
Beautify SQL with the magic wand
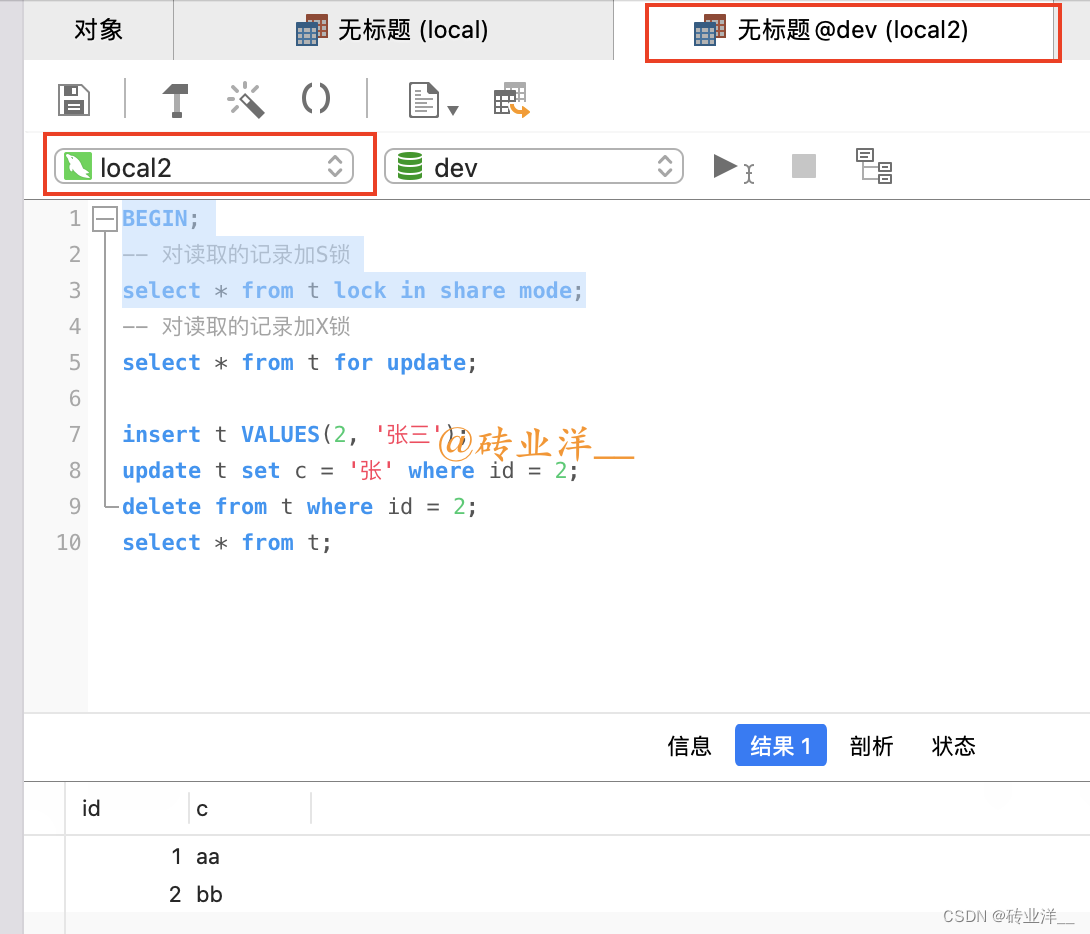[x=246, y=100]
